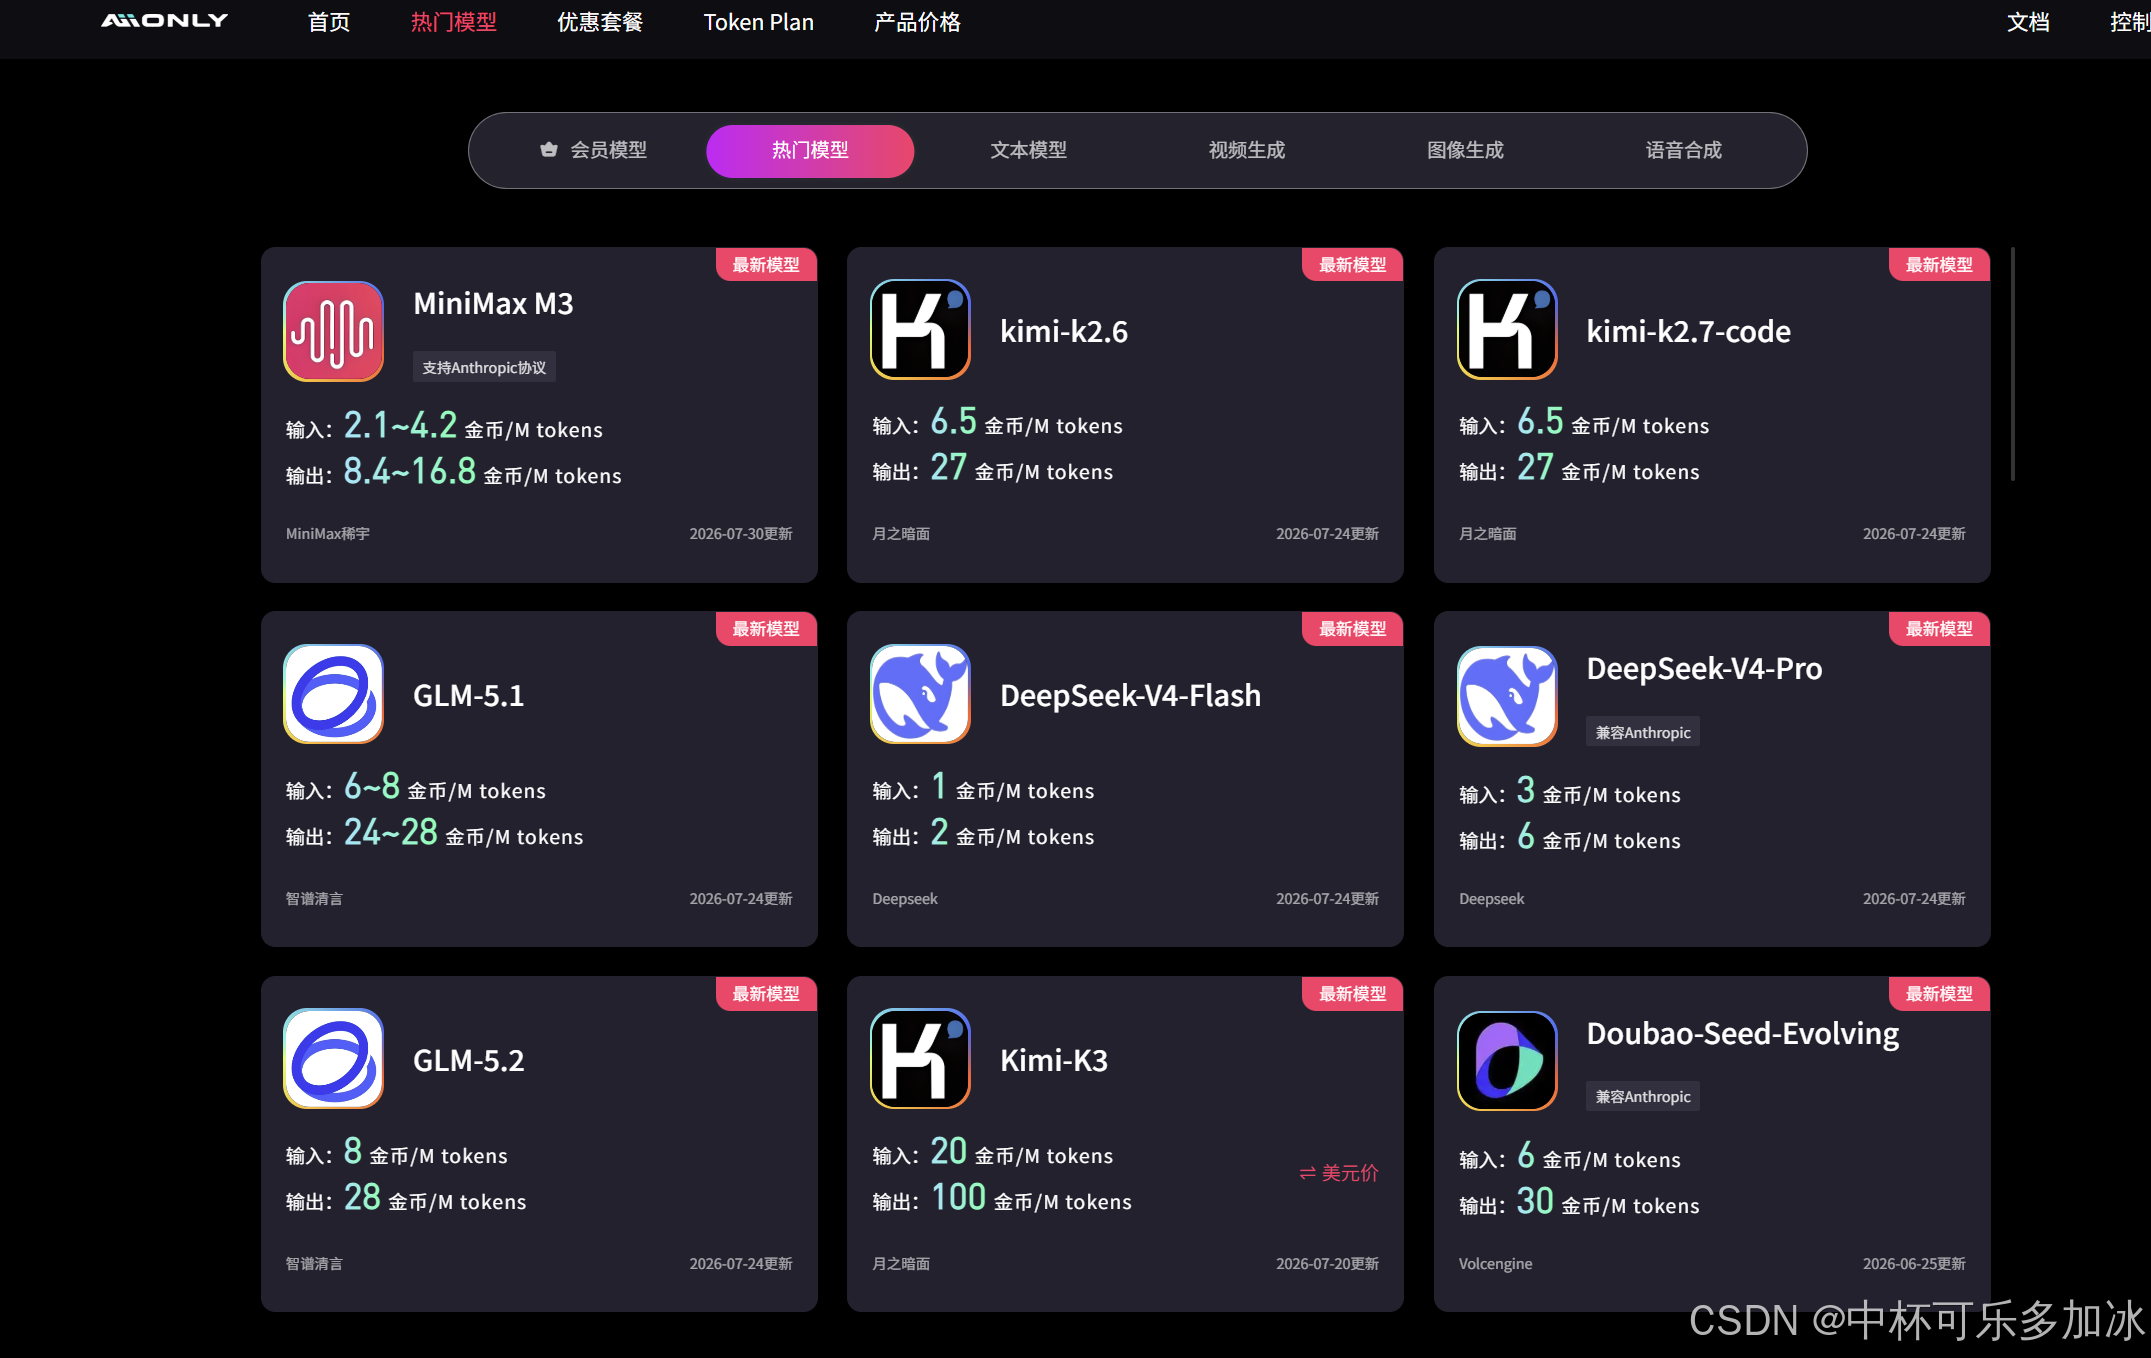Image resolution: width=2151 pixels, height=1358 pixels.
Task: Click the page scrollbar beside the cards
Action: click(2012, 363)
